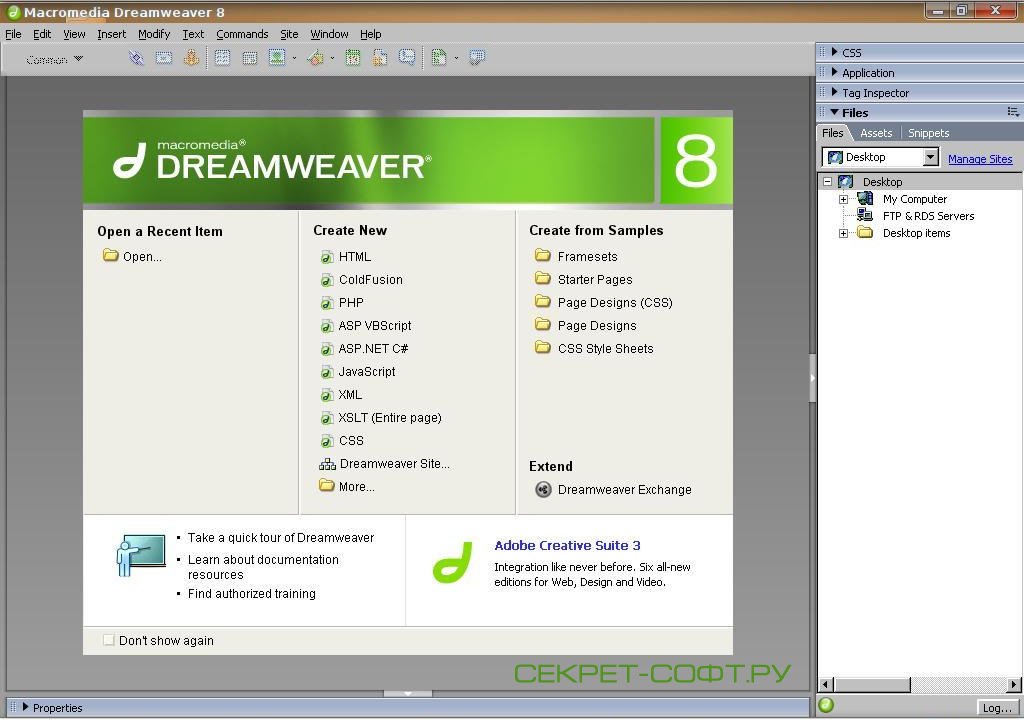Click the Named Anchor insert icon

191,58
